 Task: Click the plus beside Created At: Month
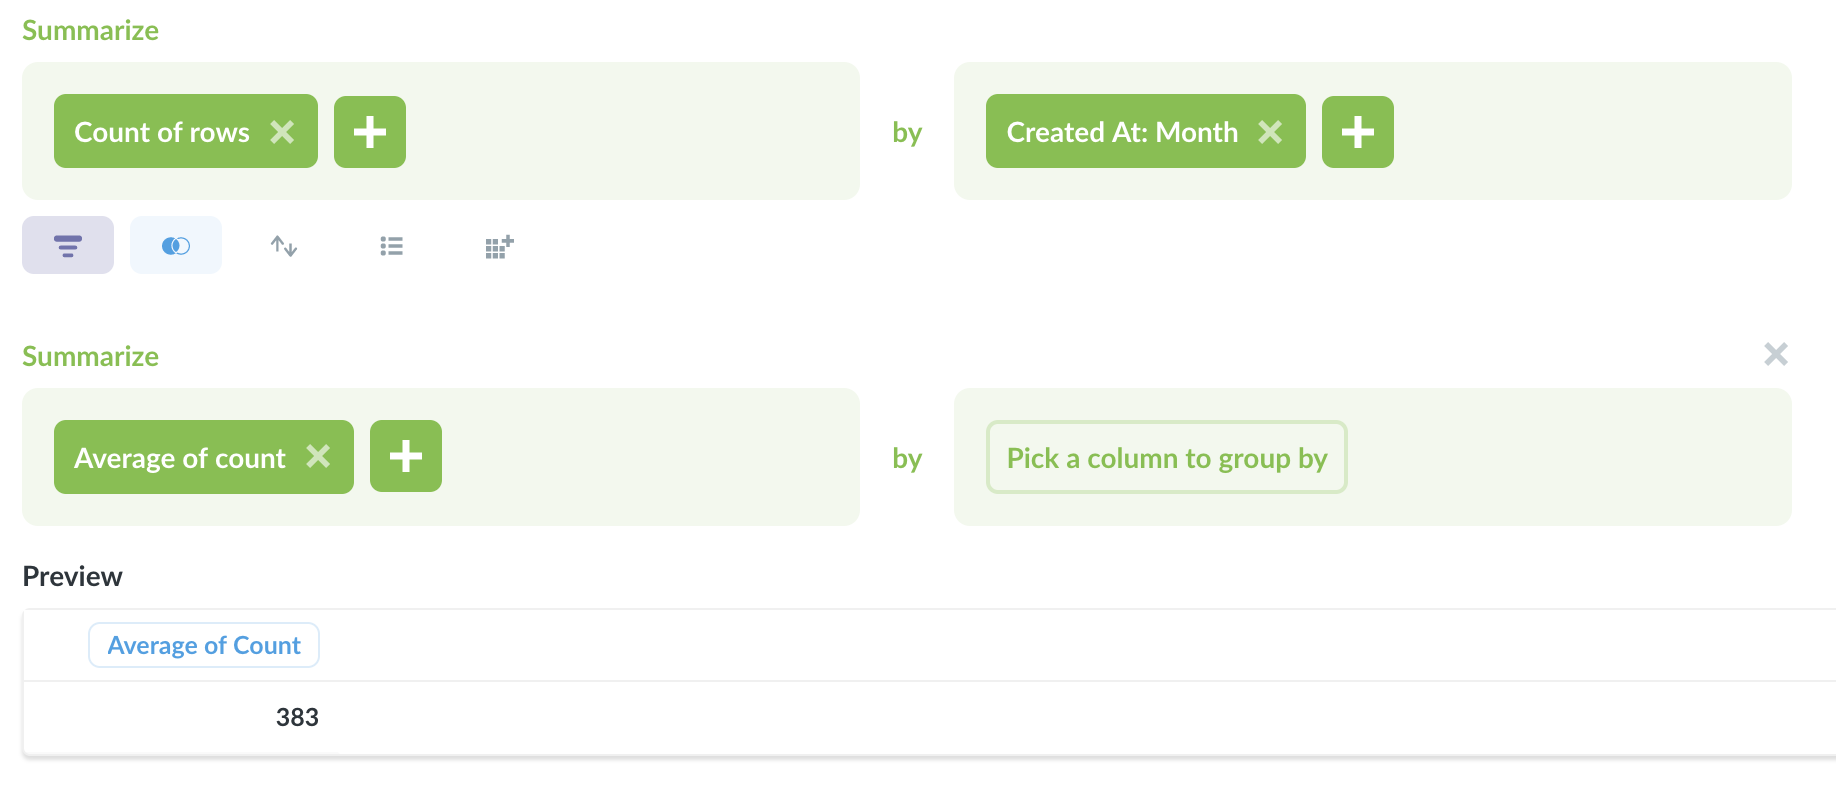(x=1357, y=131)
